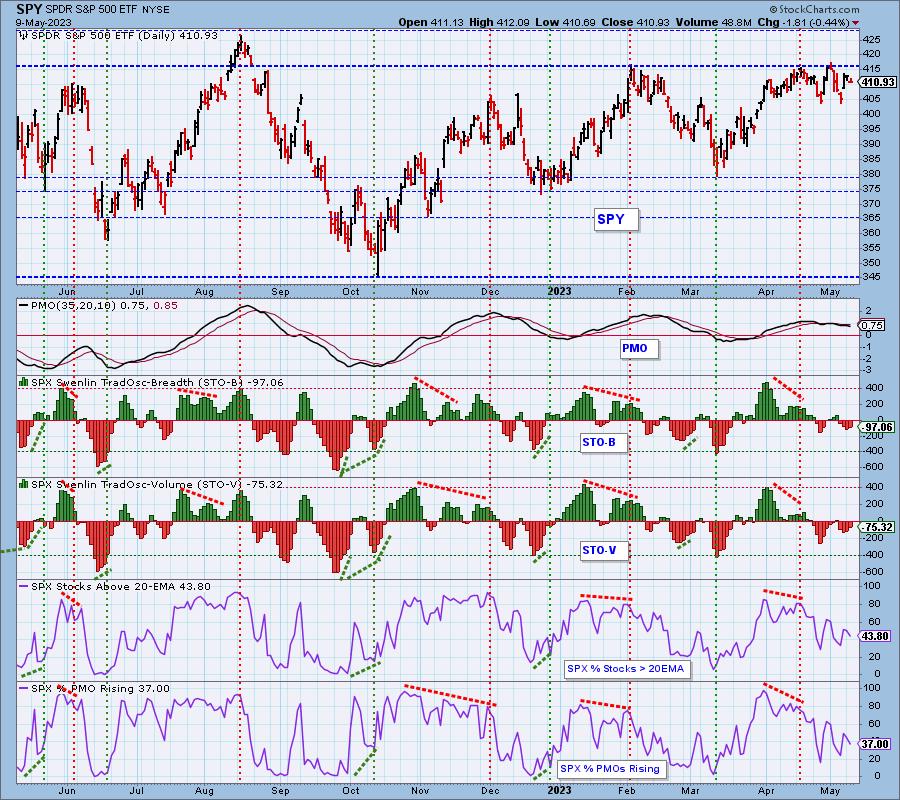The image size is (900, 800).
Task: Click the -75.32 value tag
Action: coord(878,527)
